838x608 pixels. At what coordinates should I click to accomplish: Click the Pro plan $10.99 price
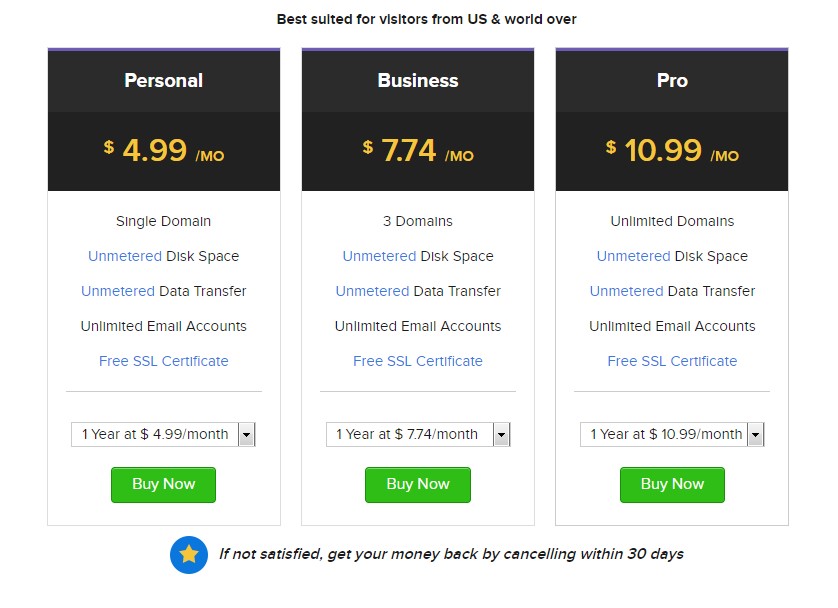pos(662,151)
